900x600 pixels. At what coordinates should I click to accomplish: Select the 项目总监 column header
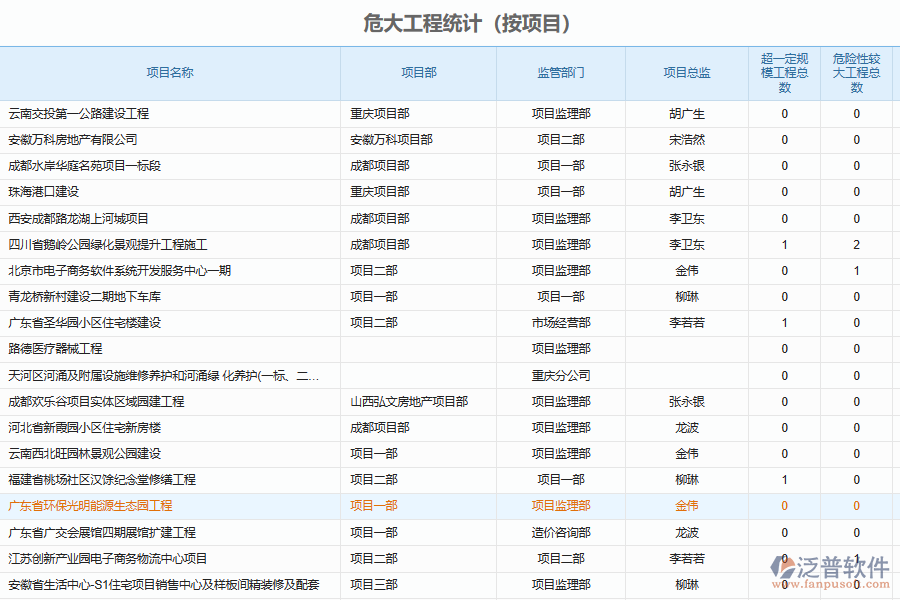pyautogui.click(x=687, y=73)
